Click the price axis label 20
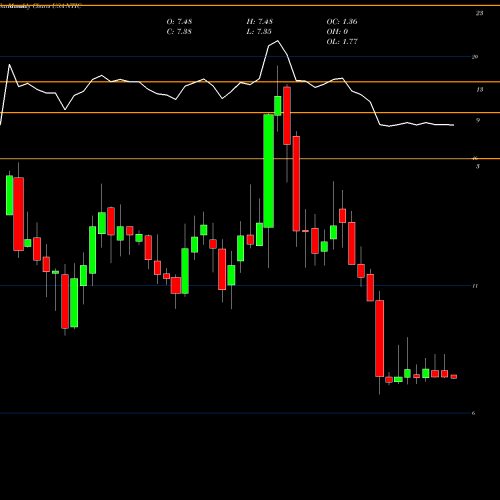The width and height of the screenshot is (500, 500). coord(475,57)
